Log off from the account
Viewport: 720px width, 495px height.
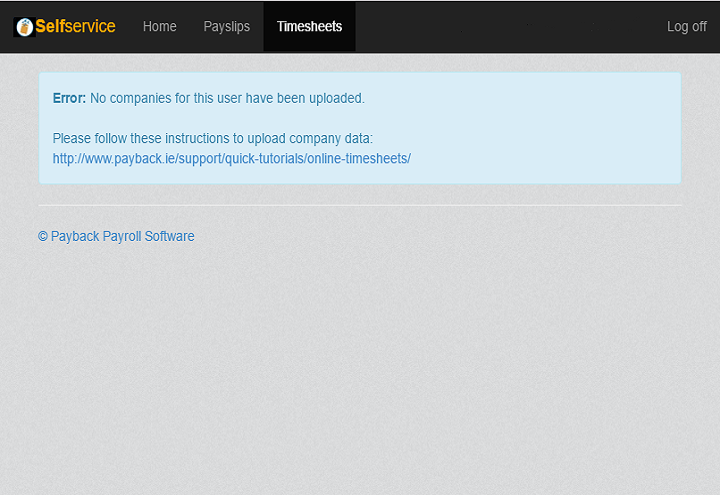[686, 27]
